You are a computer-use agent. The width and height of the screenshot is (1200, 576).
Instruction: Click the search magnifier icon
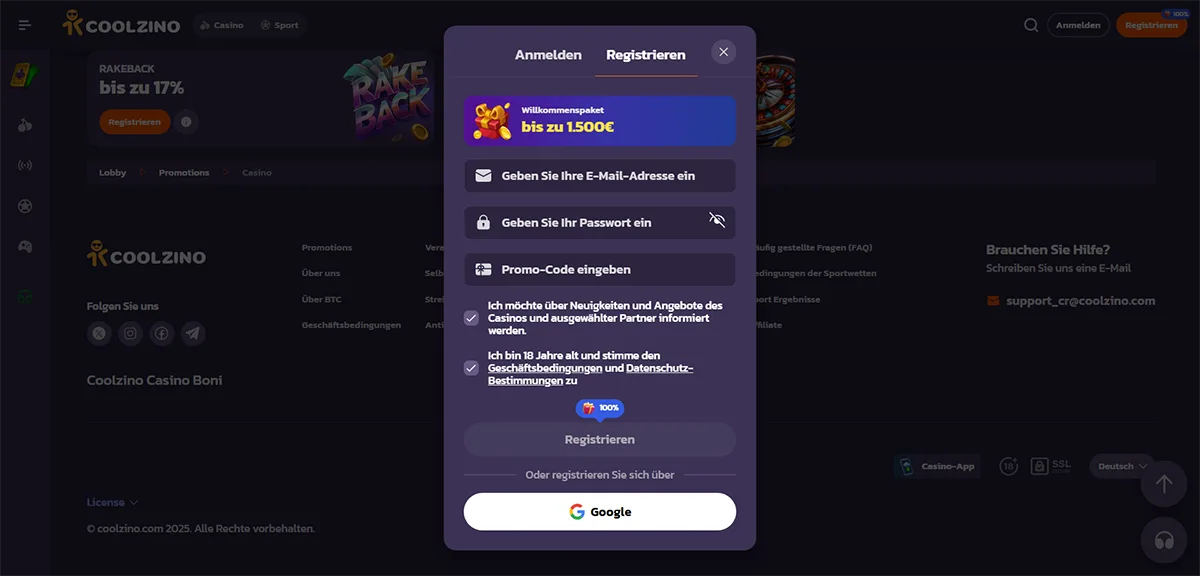[x=1031, y=25]
